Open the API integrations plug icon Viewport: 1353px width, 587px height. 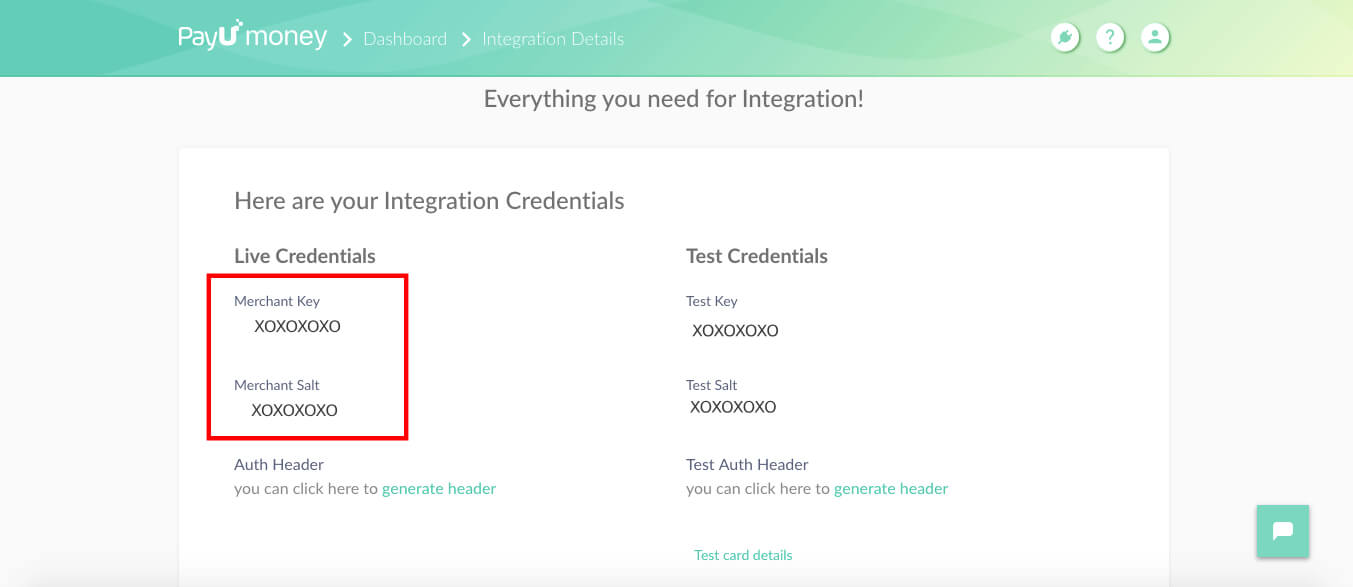pyautogui.click(x=1064, y=37)
